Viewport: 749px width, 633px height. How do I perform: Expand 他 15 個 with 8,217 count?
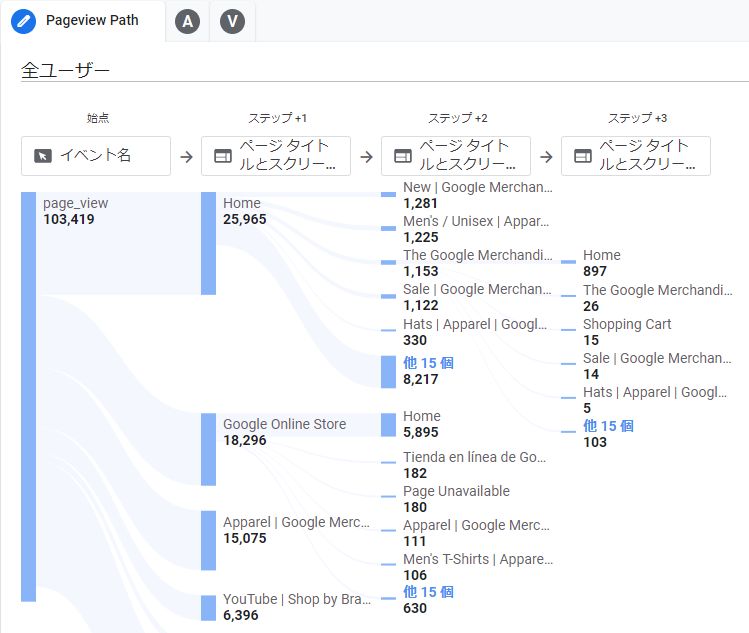pyautogui.click(x=428, y=363)
